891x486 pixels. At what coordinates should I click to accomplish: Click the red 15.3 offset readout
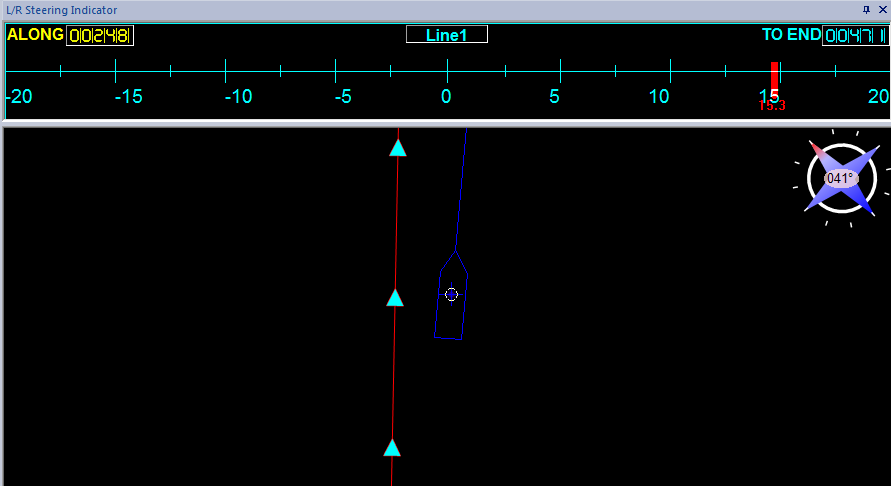pos(772,106)
